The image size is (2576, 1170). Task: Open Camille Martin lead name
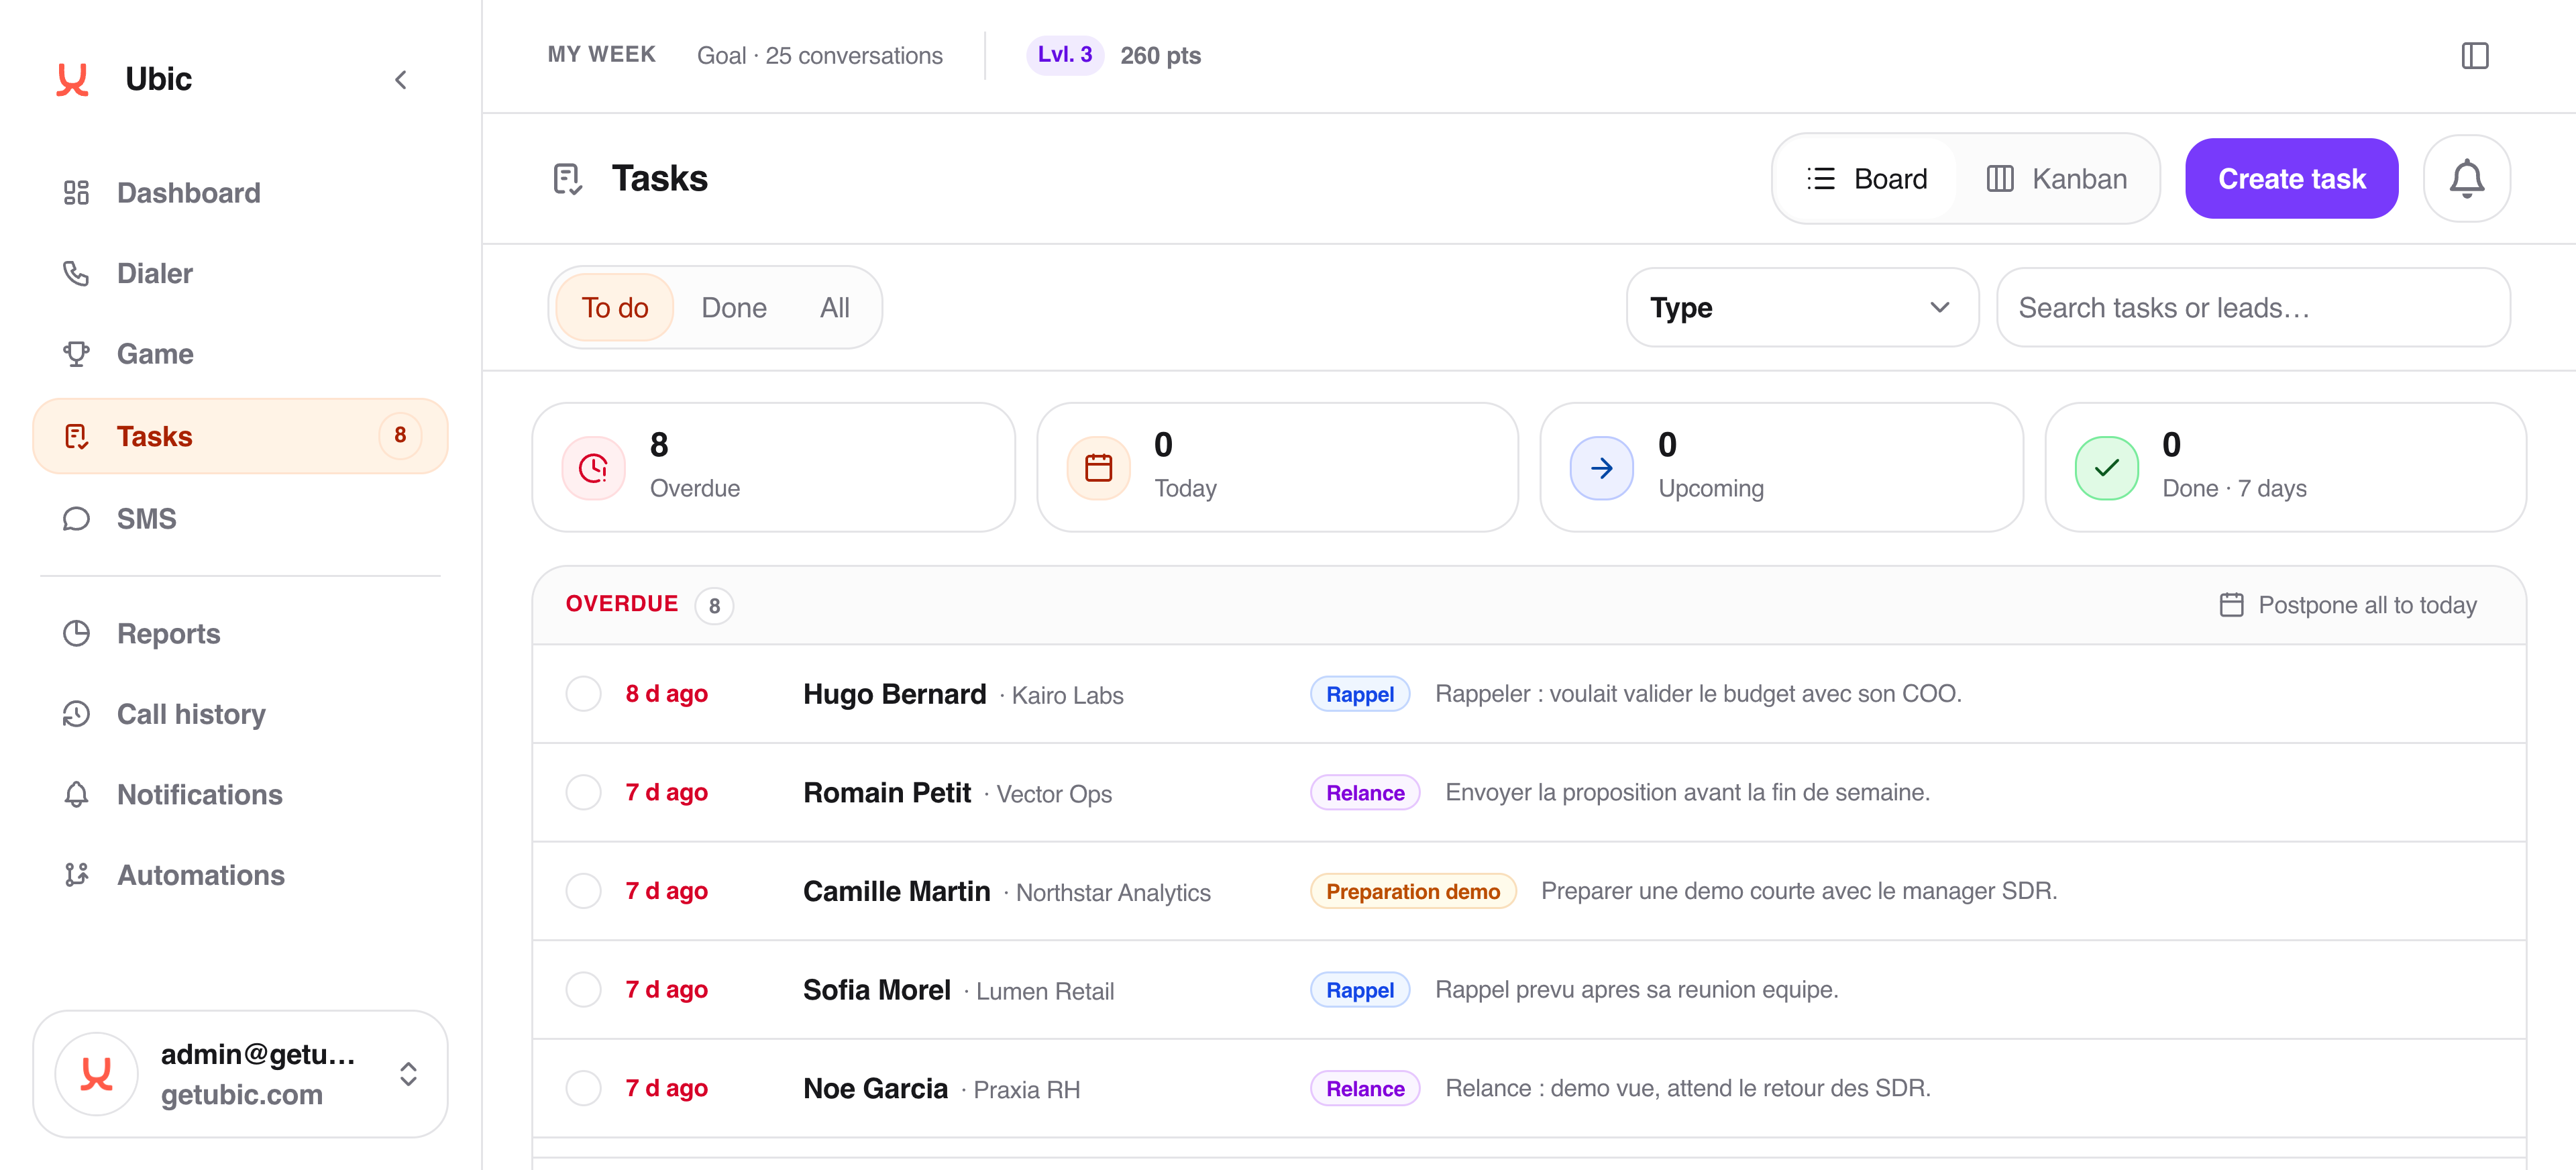(896, 891)
